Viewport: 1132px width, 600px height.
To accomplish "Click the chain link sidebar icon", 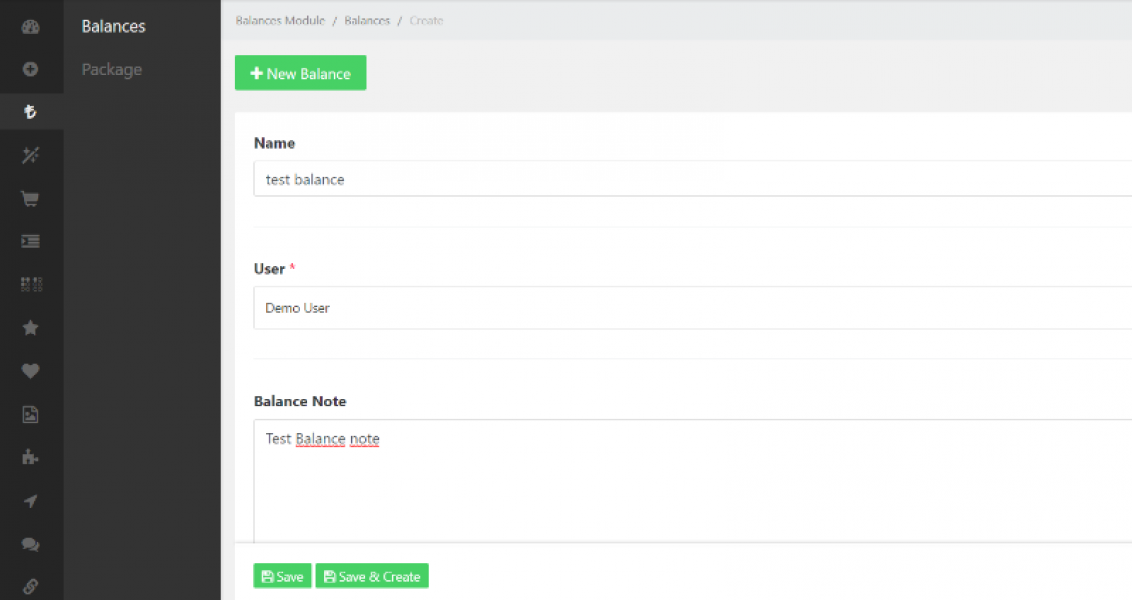I will [30, 587].
